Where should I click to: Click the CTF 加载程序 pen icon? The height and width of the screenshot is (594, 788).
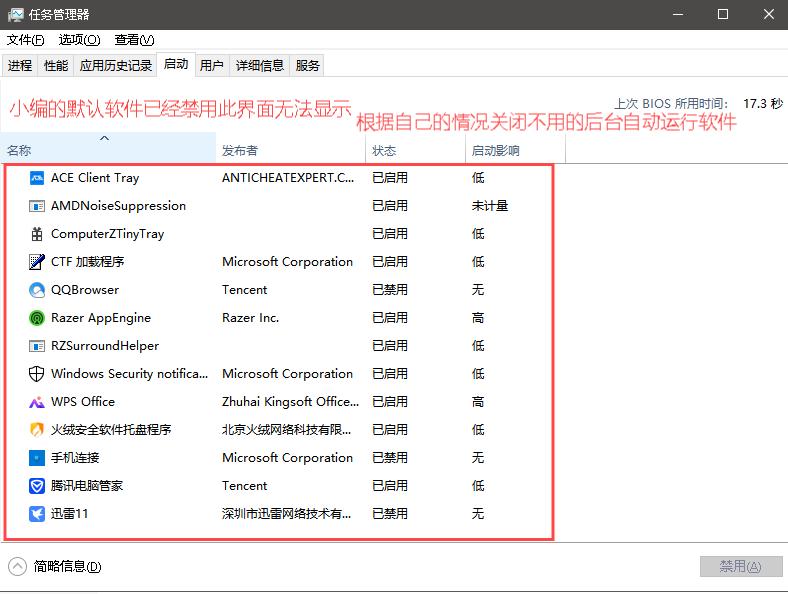click(37, 262)
